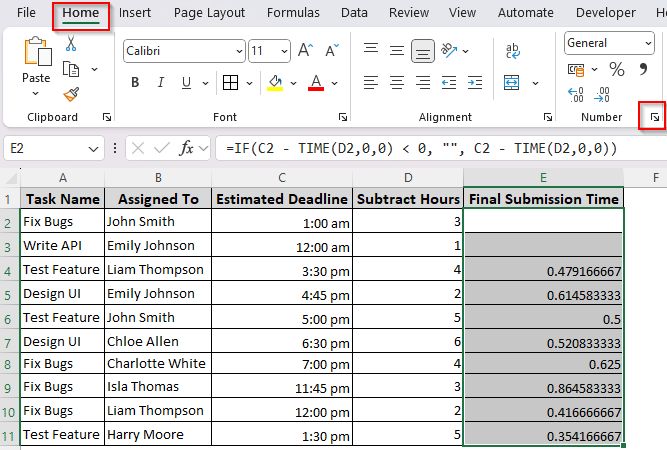Click the Cut scissors icon
This screenshot has height=450, width=667.
tap(71, 43)
